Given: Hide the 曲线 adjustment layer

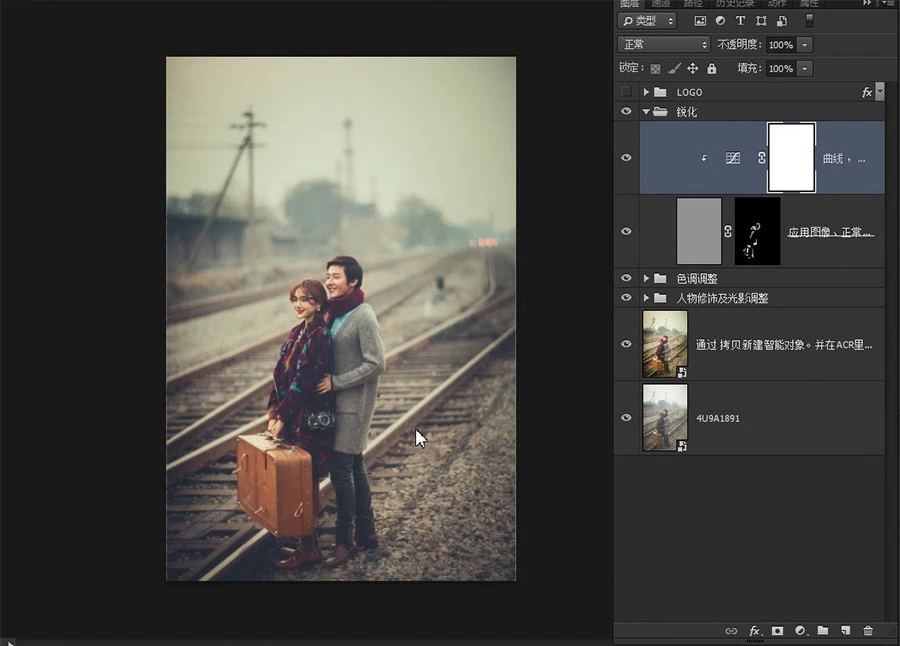Looking at the screenshot, I should [x=626, y=157].
